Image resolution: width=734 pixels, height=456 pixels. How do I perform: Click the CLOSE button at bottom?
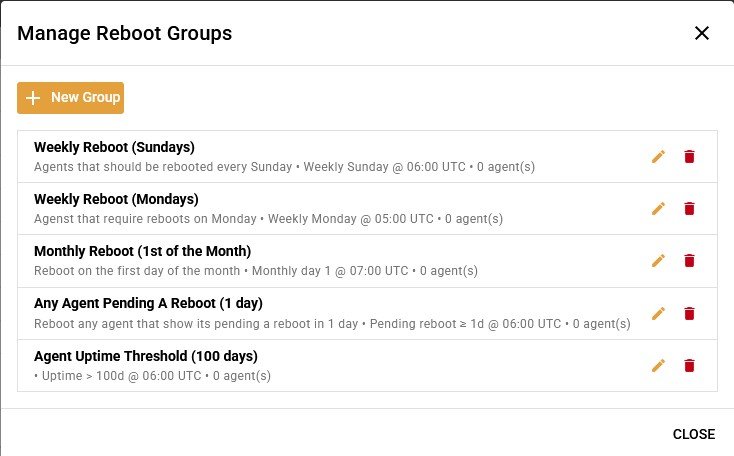click(694, 434)
